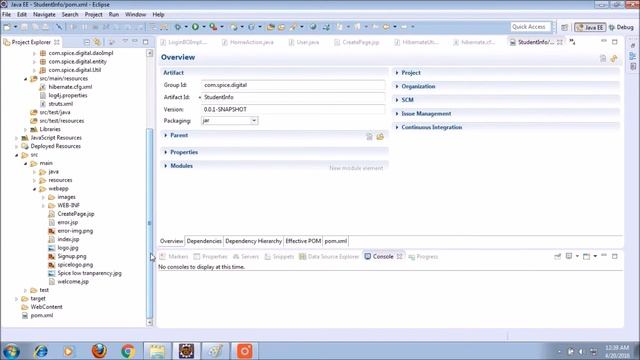Click the Run green play toolbar button
The height and width of the screenshot is (360, 640).
click(196, 27)
